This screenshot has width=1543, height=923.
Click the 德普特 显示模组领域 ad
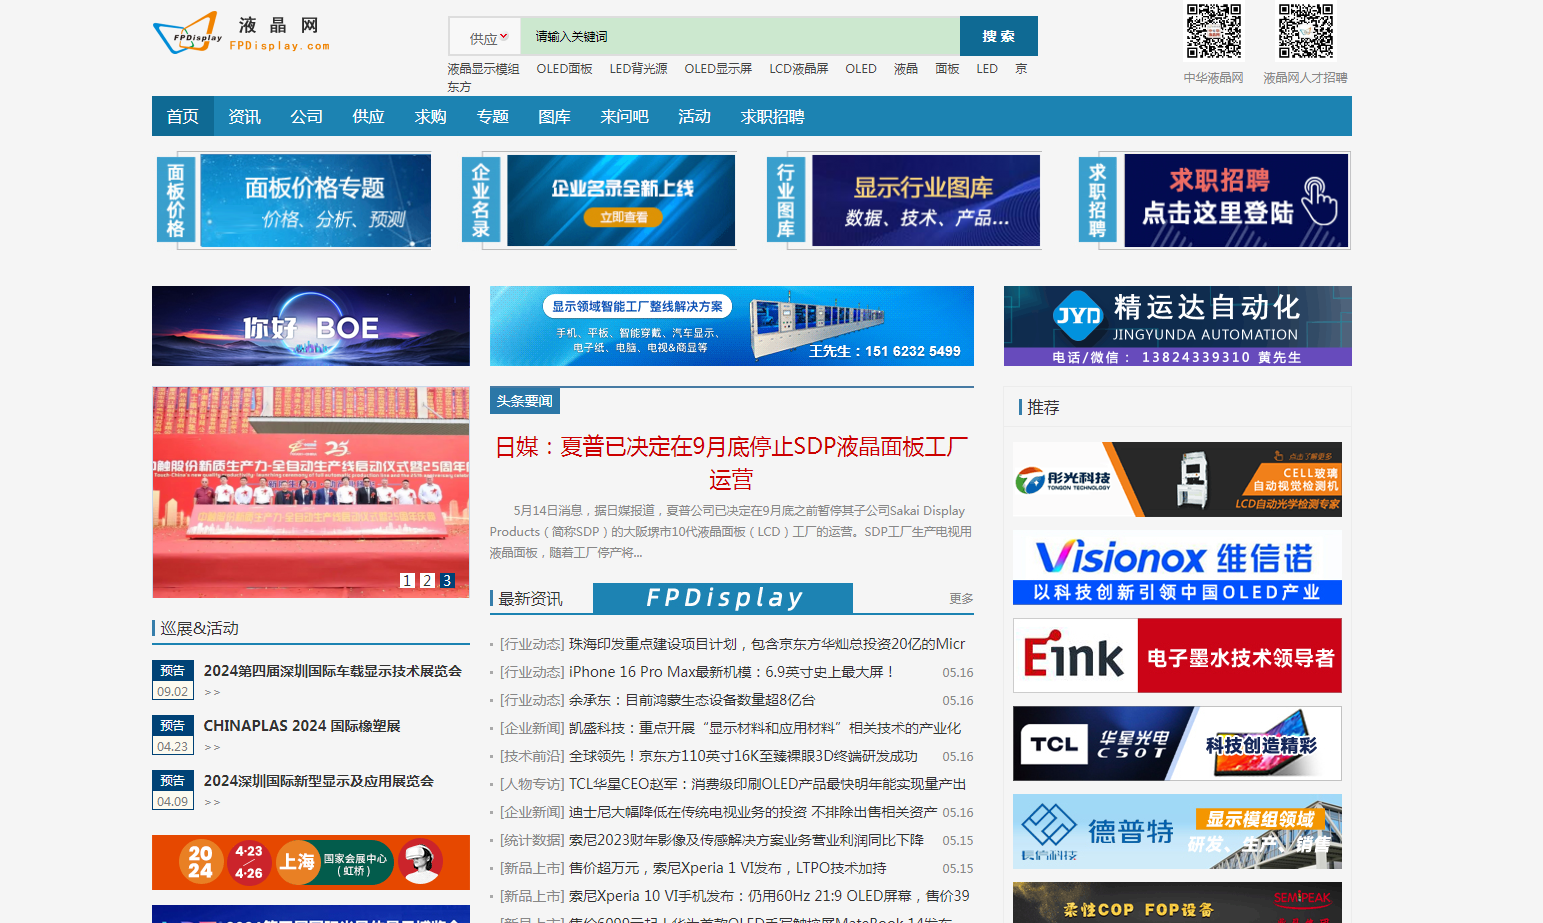point(1177,831)
